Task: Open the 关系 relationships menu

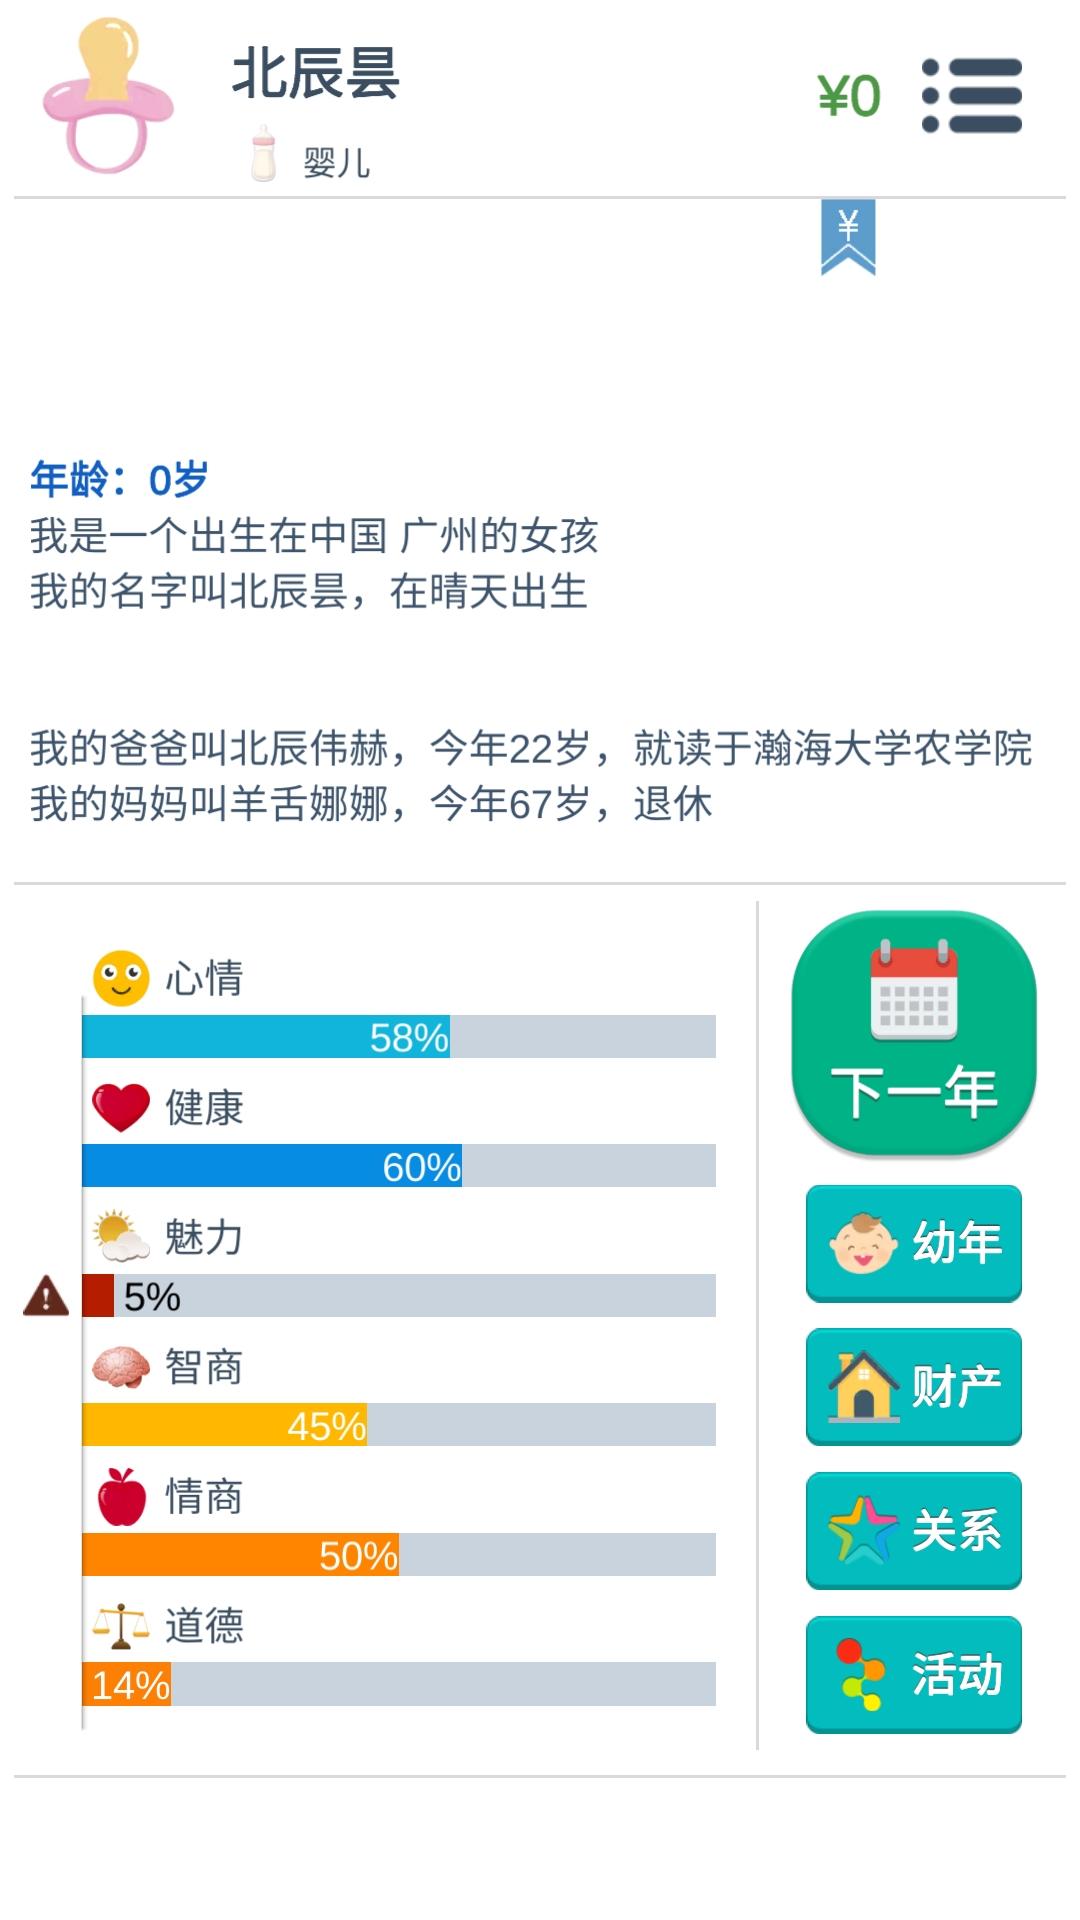Action: (914, 1530)
